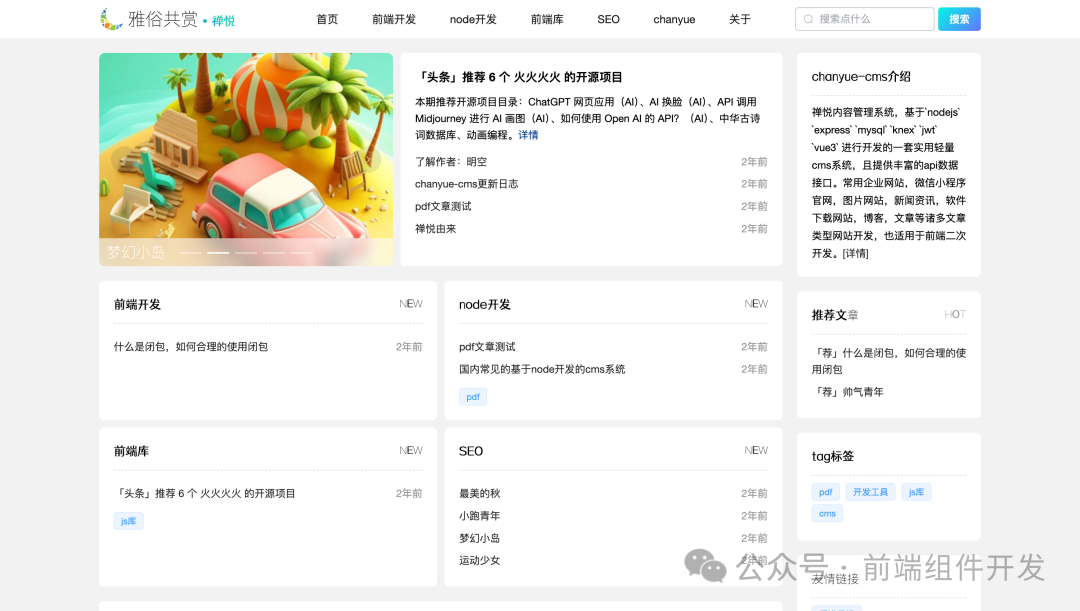Select js库 tag in tag标签 panel
Screen dimensions: 1080x611
[916, 492]
